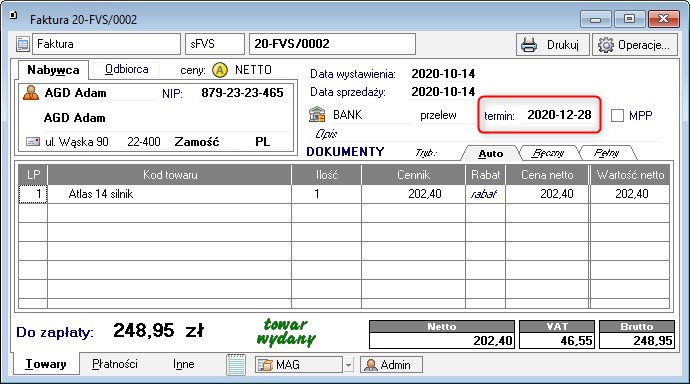Click the VAT total value 46,55

click(557, 340)
